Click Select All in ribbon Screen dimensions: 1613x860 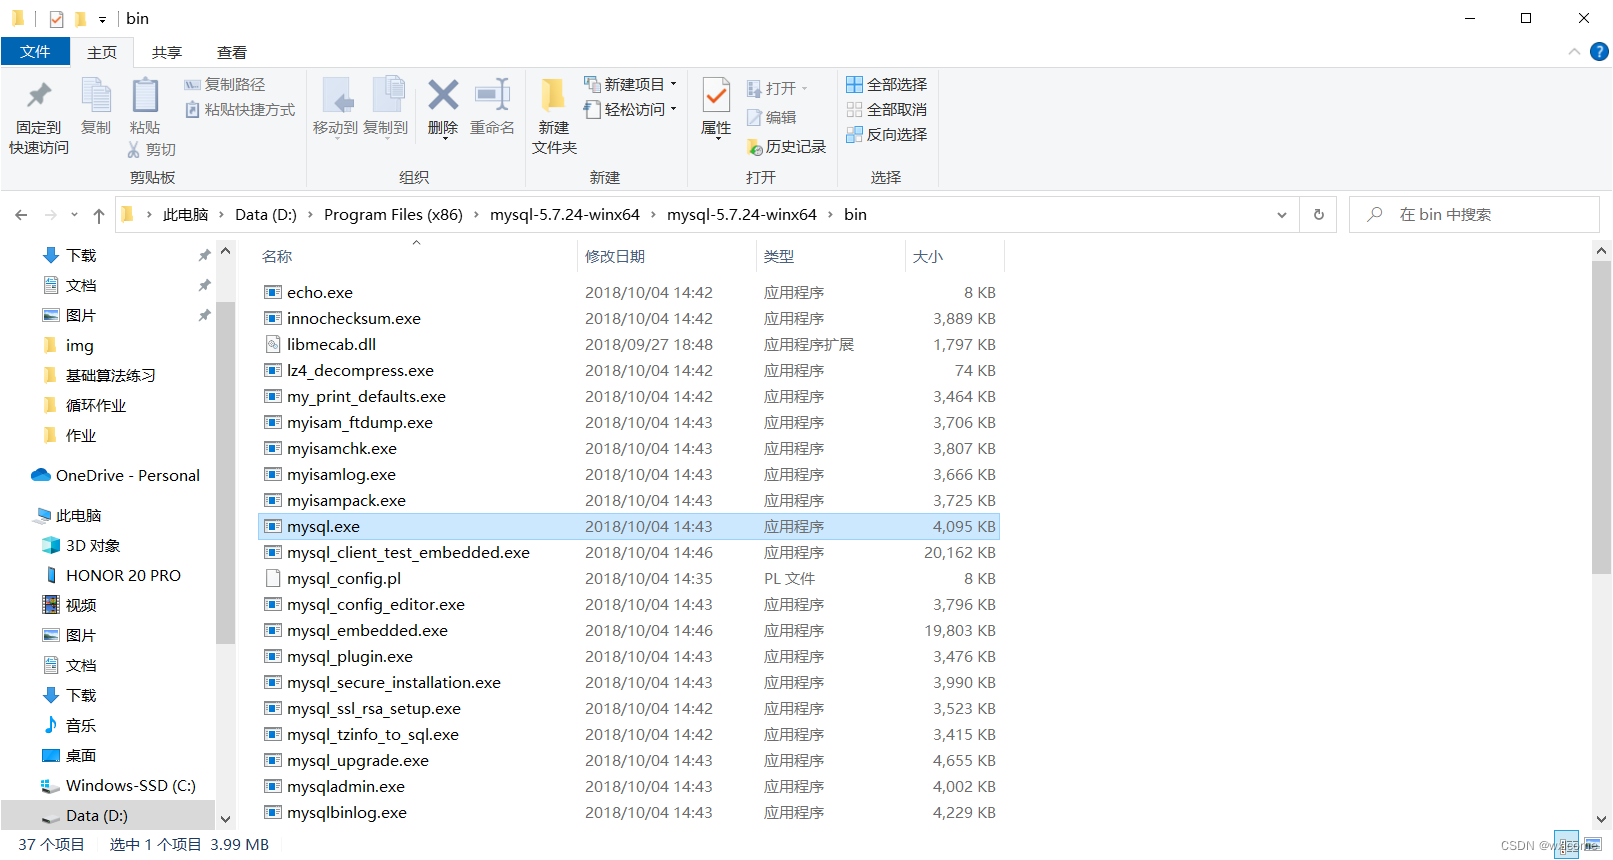[887, 85]
